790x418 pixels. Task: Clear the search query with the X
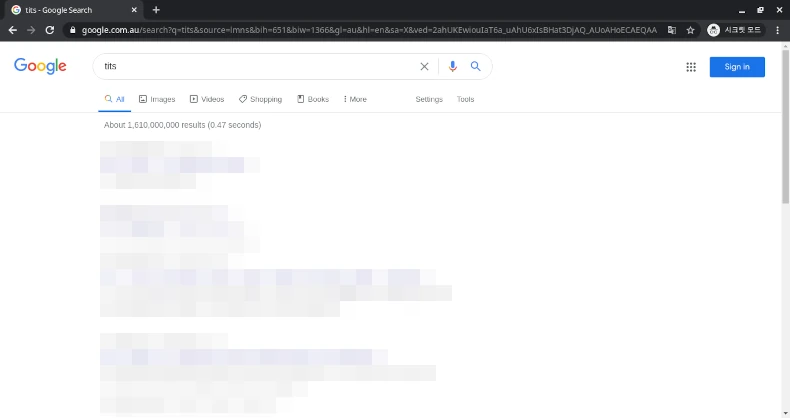tap(424, 66)
